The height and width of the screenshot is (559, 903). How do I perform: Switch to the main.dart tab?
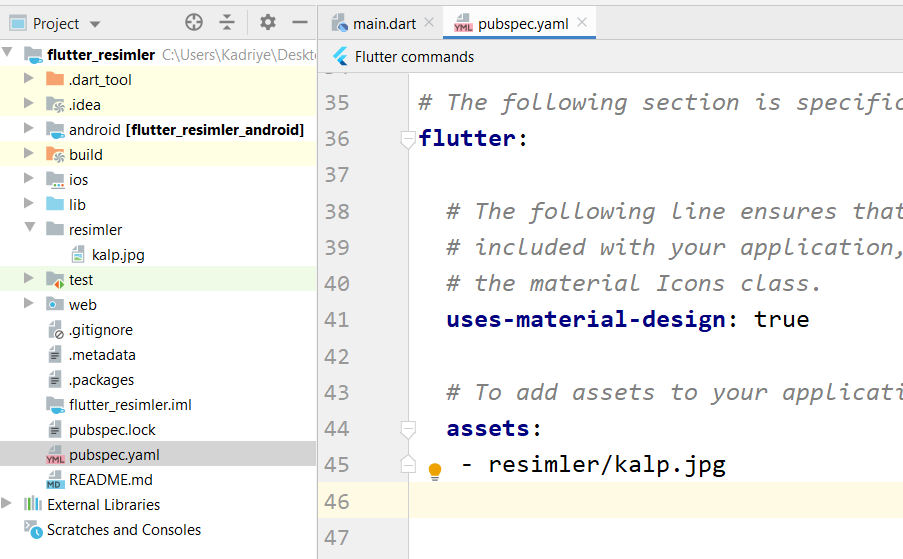point(383,23)
